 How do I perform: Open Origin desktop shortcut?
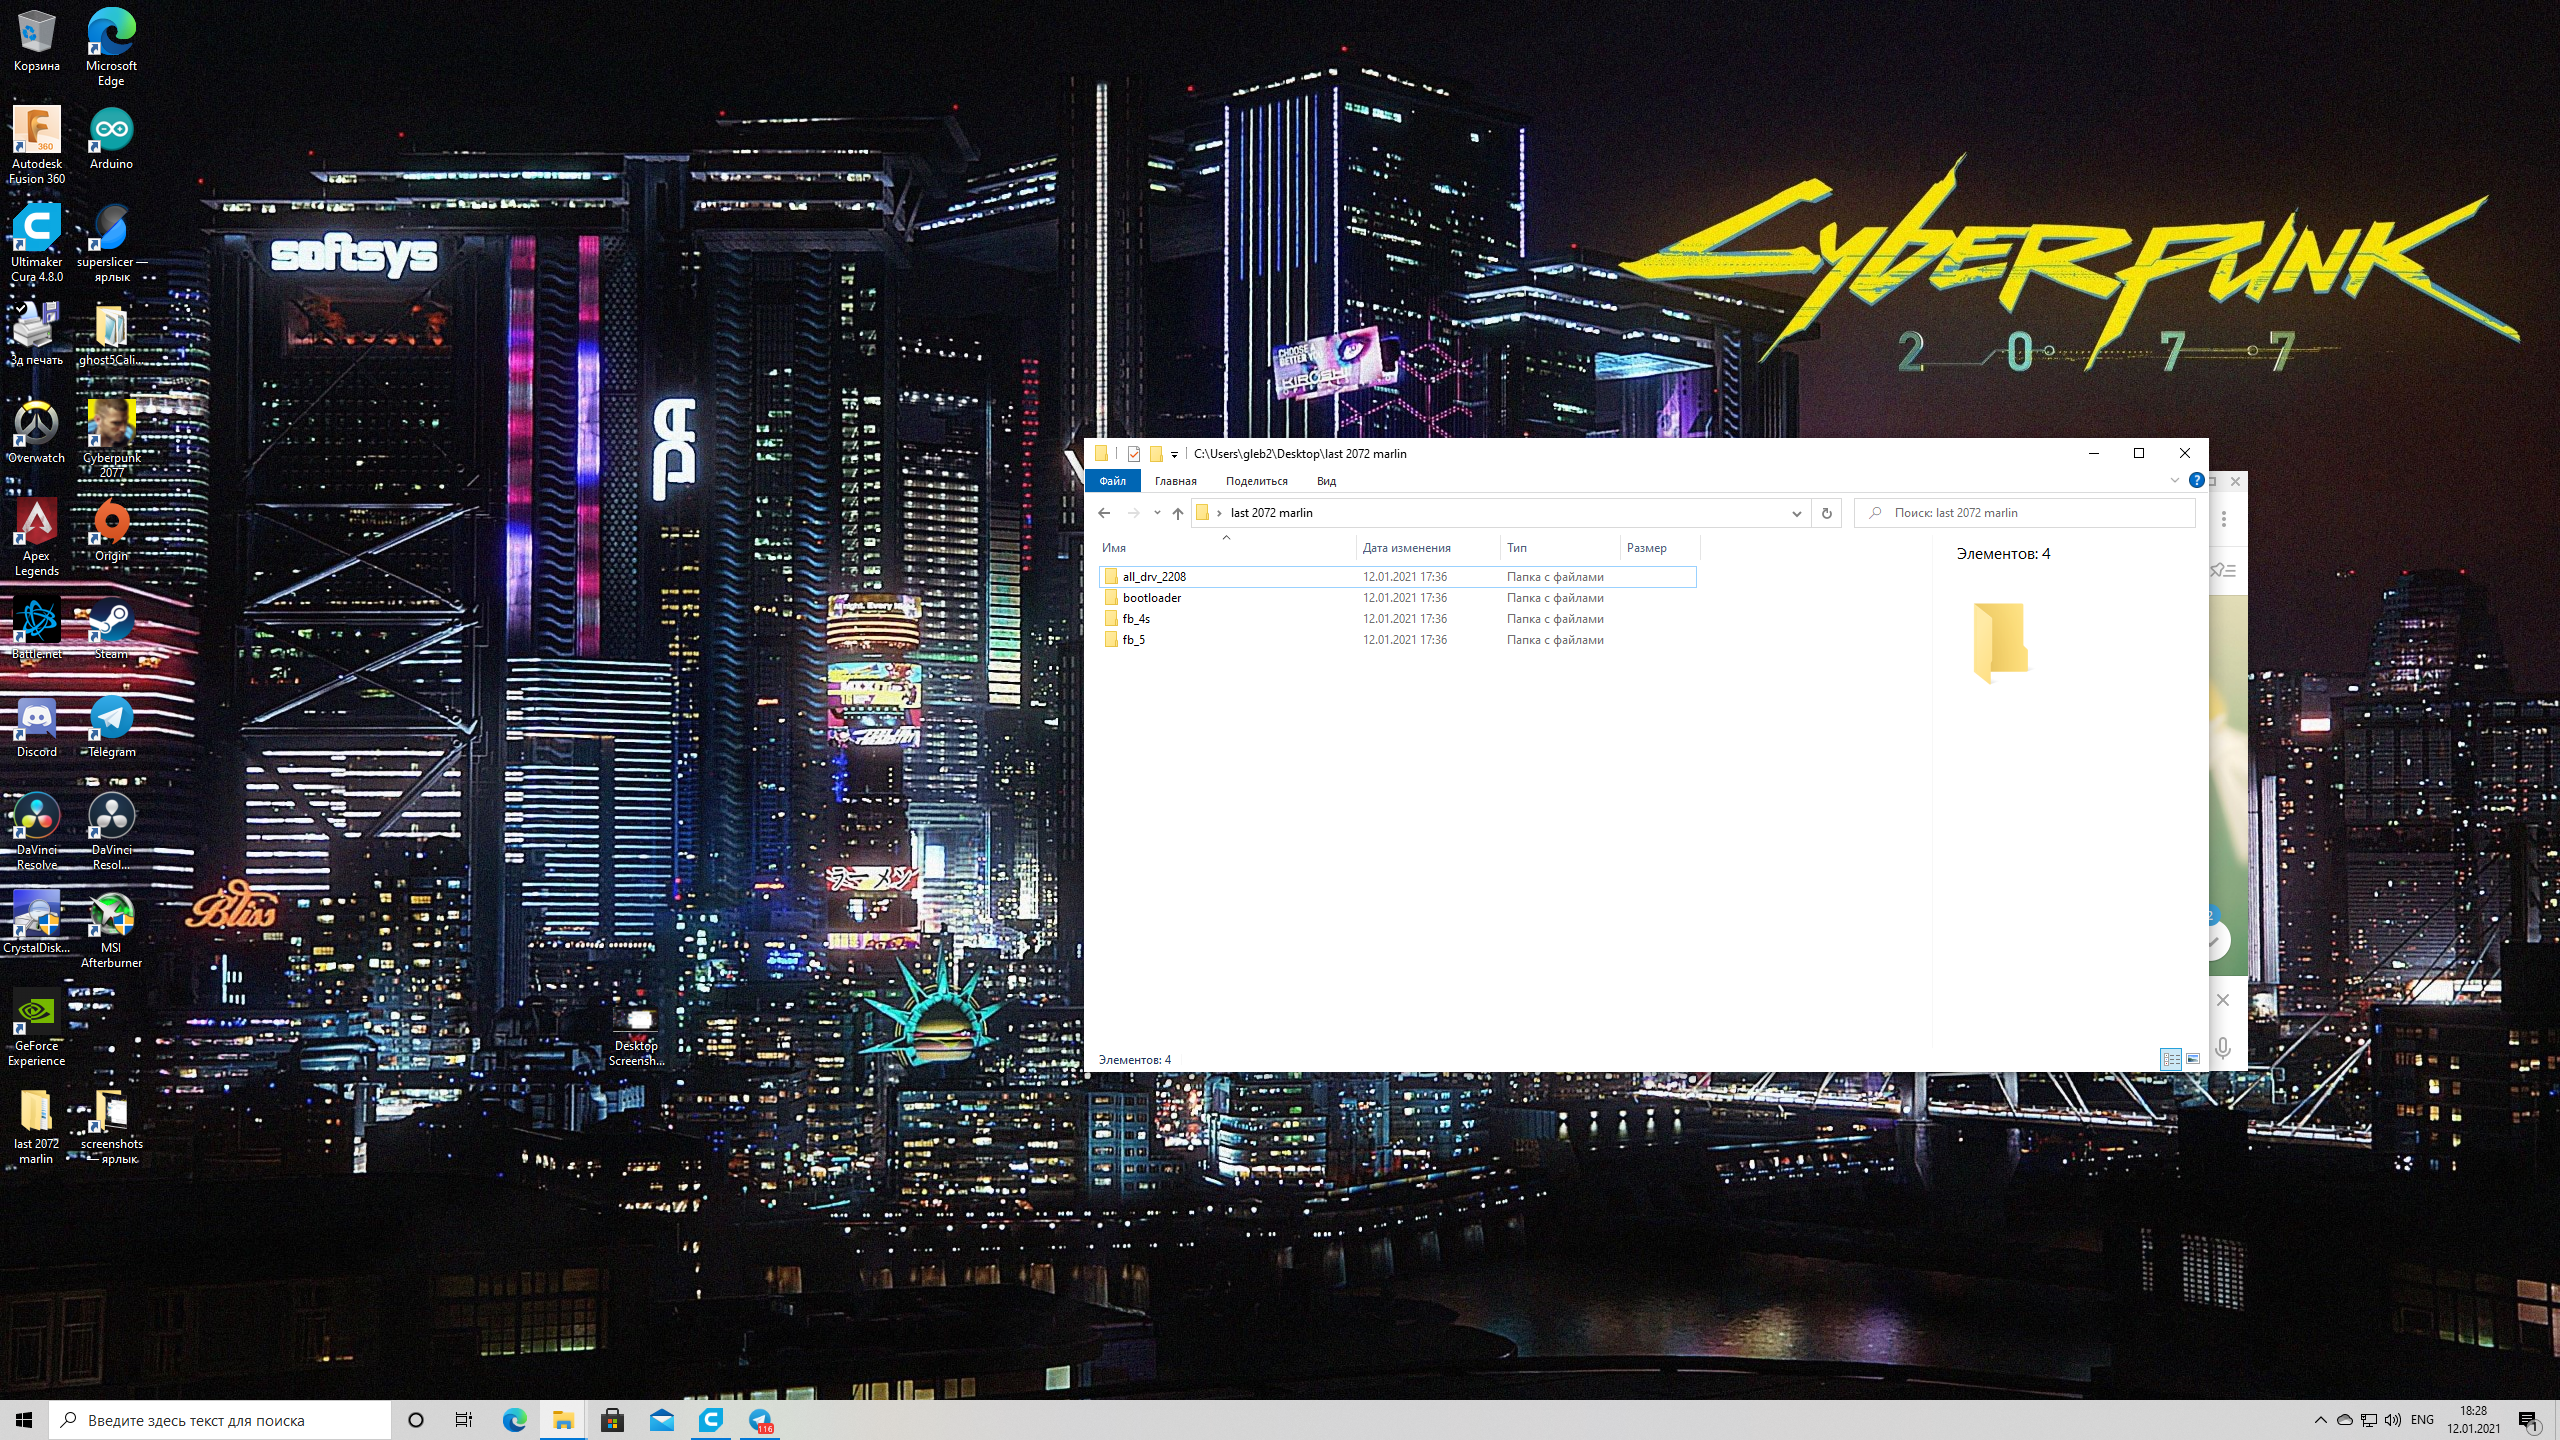pos(111,530)
